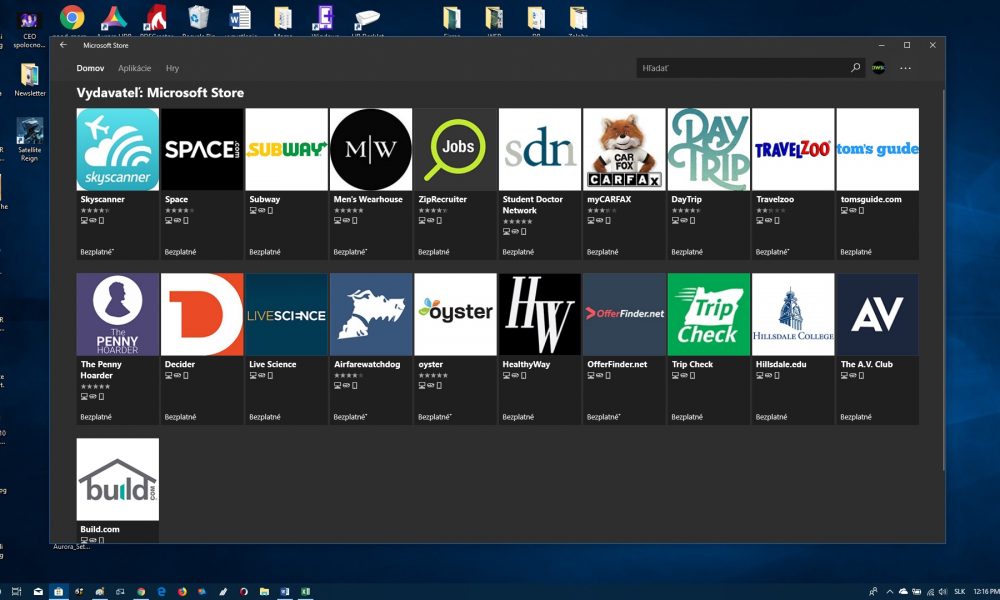Open the SLK language indicator
The height and width of the screenshot is (600, 1000).
click(960, 592)
